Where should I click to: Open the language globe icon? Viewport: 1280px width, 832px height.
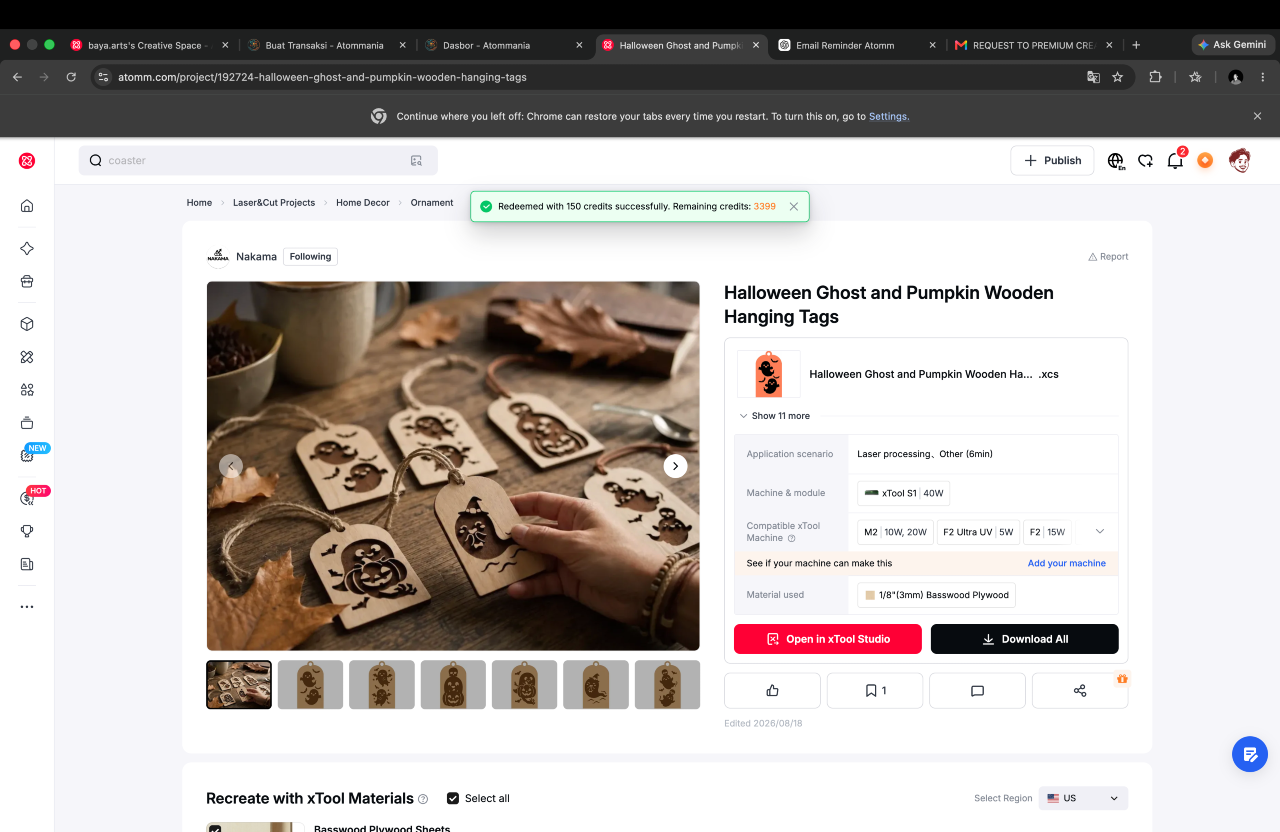pyautogui.click(x=1116, y=161)
